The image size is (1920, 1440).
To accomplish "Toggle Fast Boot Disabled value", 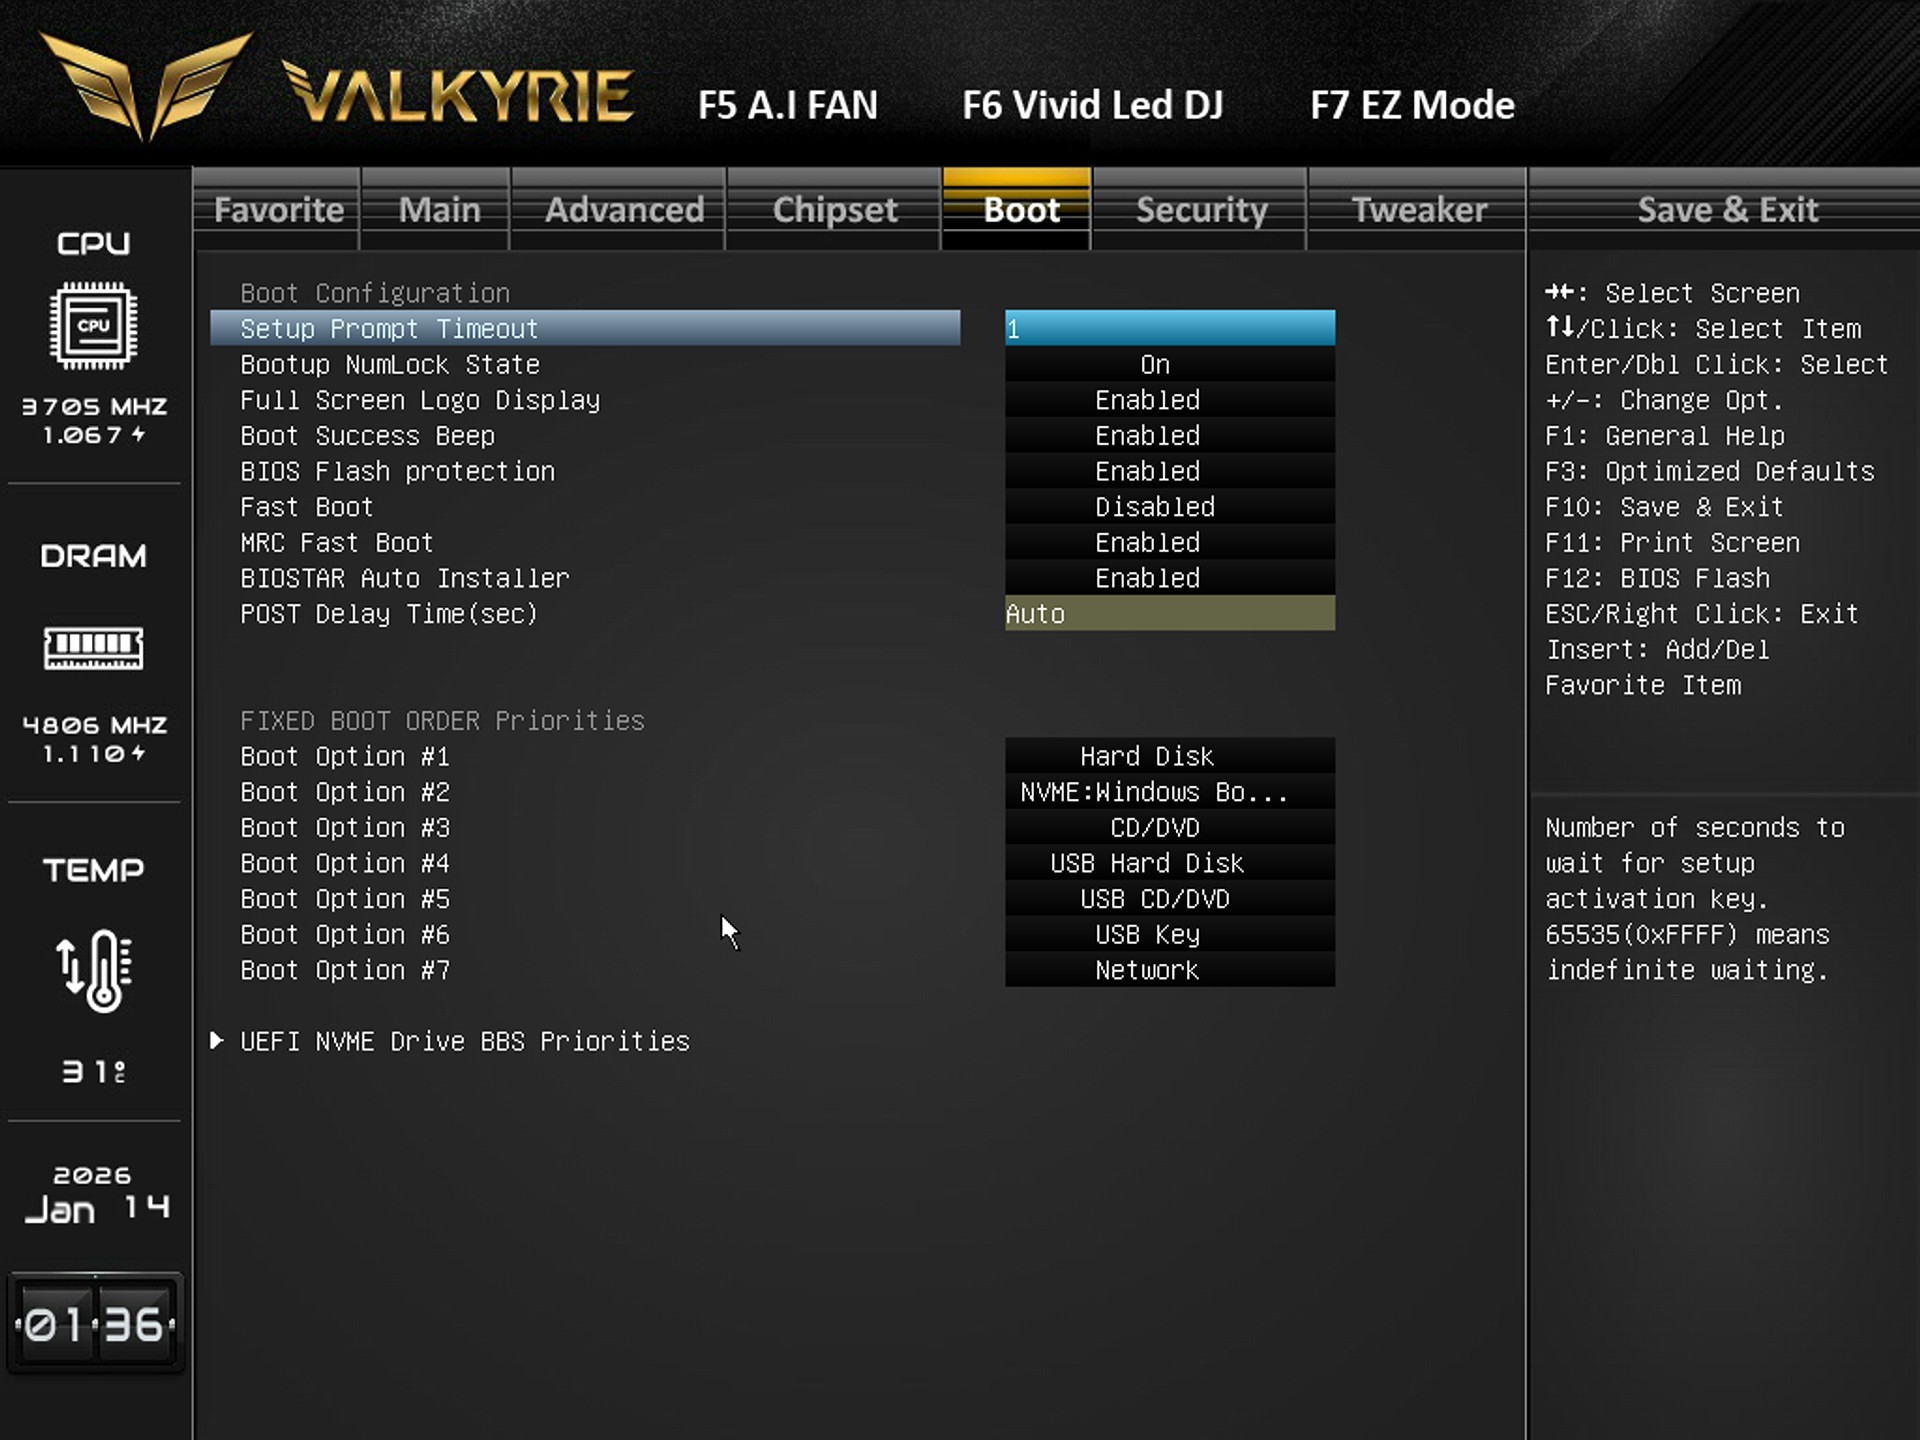I will pos(1169,507).
